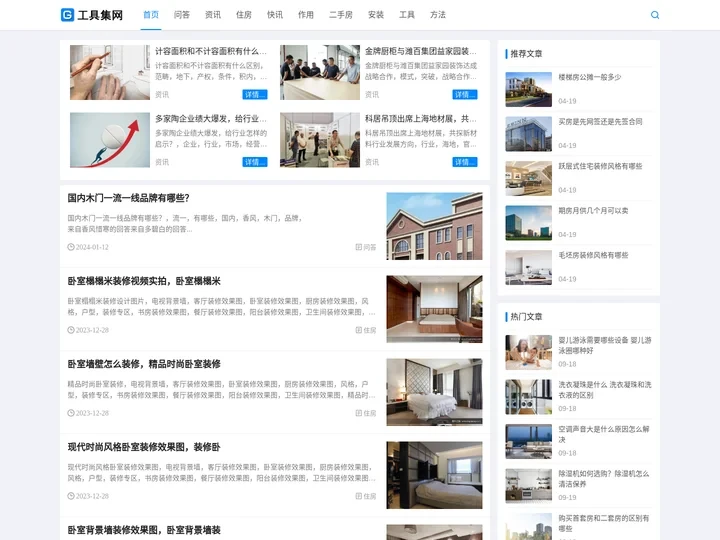Click the brick building thumbnail image

click(434, 226)
